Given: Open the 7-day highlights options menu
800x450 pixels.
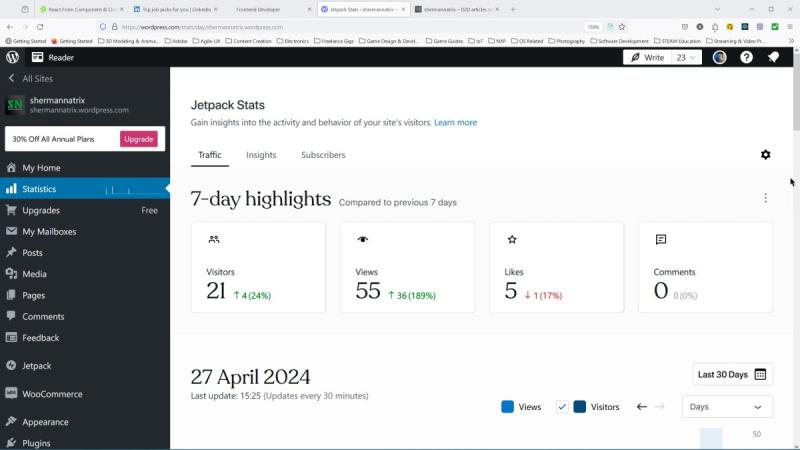Looking at the screenshot, I should (x=765, y=198).
